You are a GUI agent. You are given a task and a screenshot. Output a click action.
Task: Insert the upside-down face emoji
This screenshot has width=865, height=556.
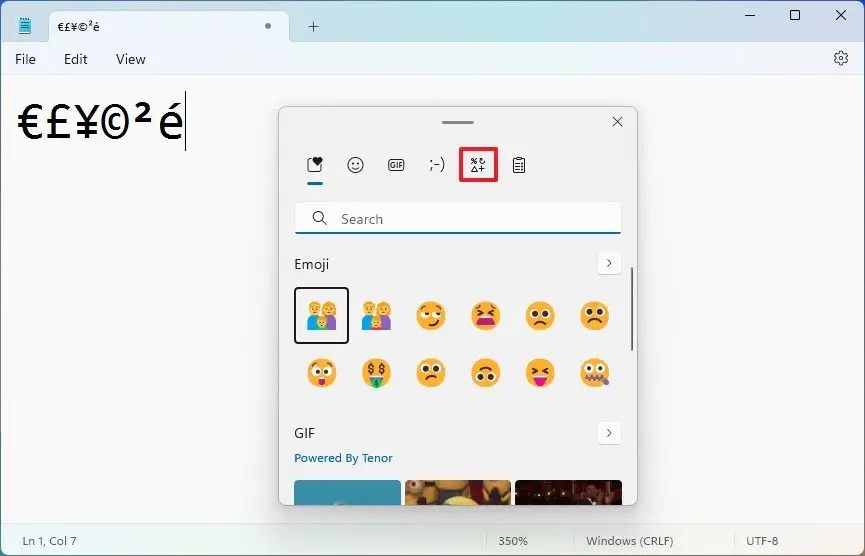(485, 374)
